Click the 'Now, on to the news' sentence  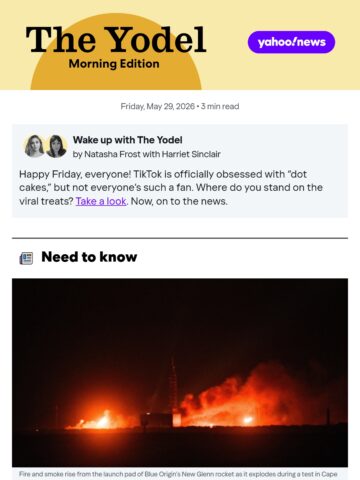[x=179, y=201]
